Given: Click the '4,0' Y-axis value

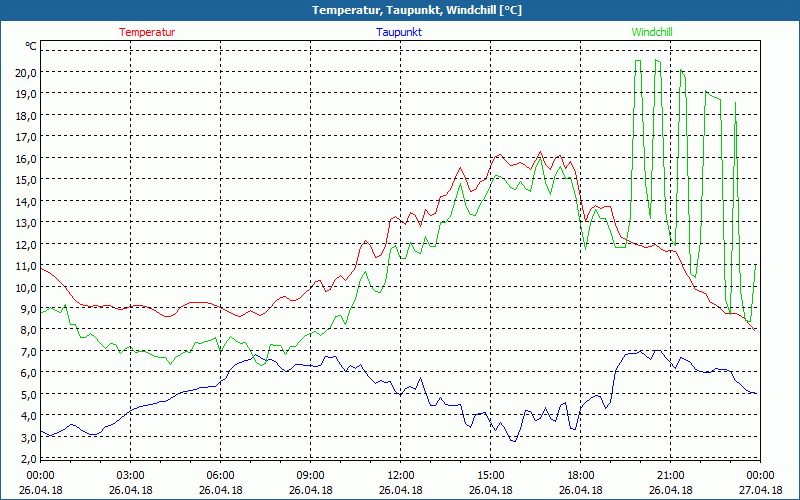Looking at the screenshot, I should [28, 416].
